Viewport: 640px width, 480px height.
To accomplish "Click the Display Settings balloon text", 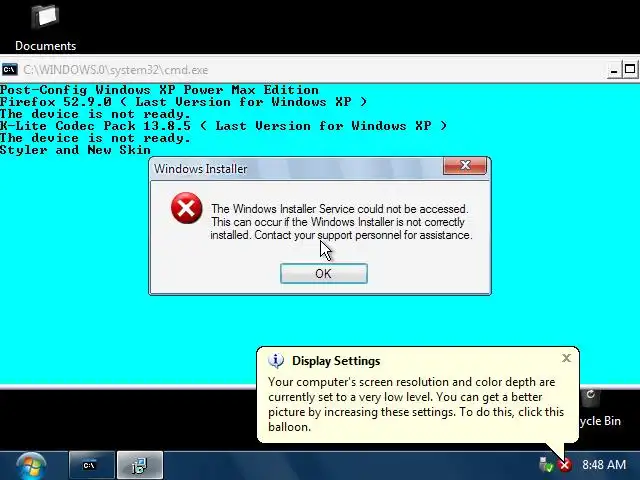I will pyautogui.click(x=416, y=404).
